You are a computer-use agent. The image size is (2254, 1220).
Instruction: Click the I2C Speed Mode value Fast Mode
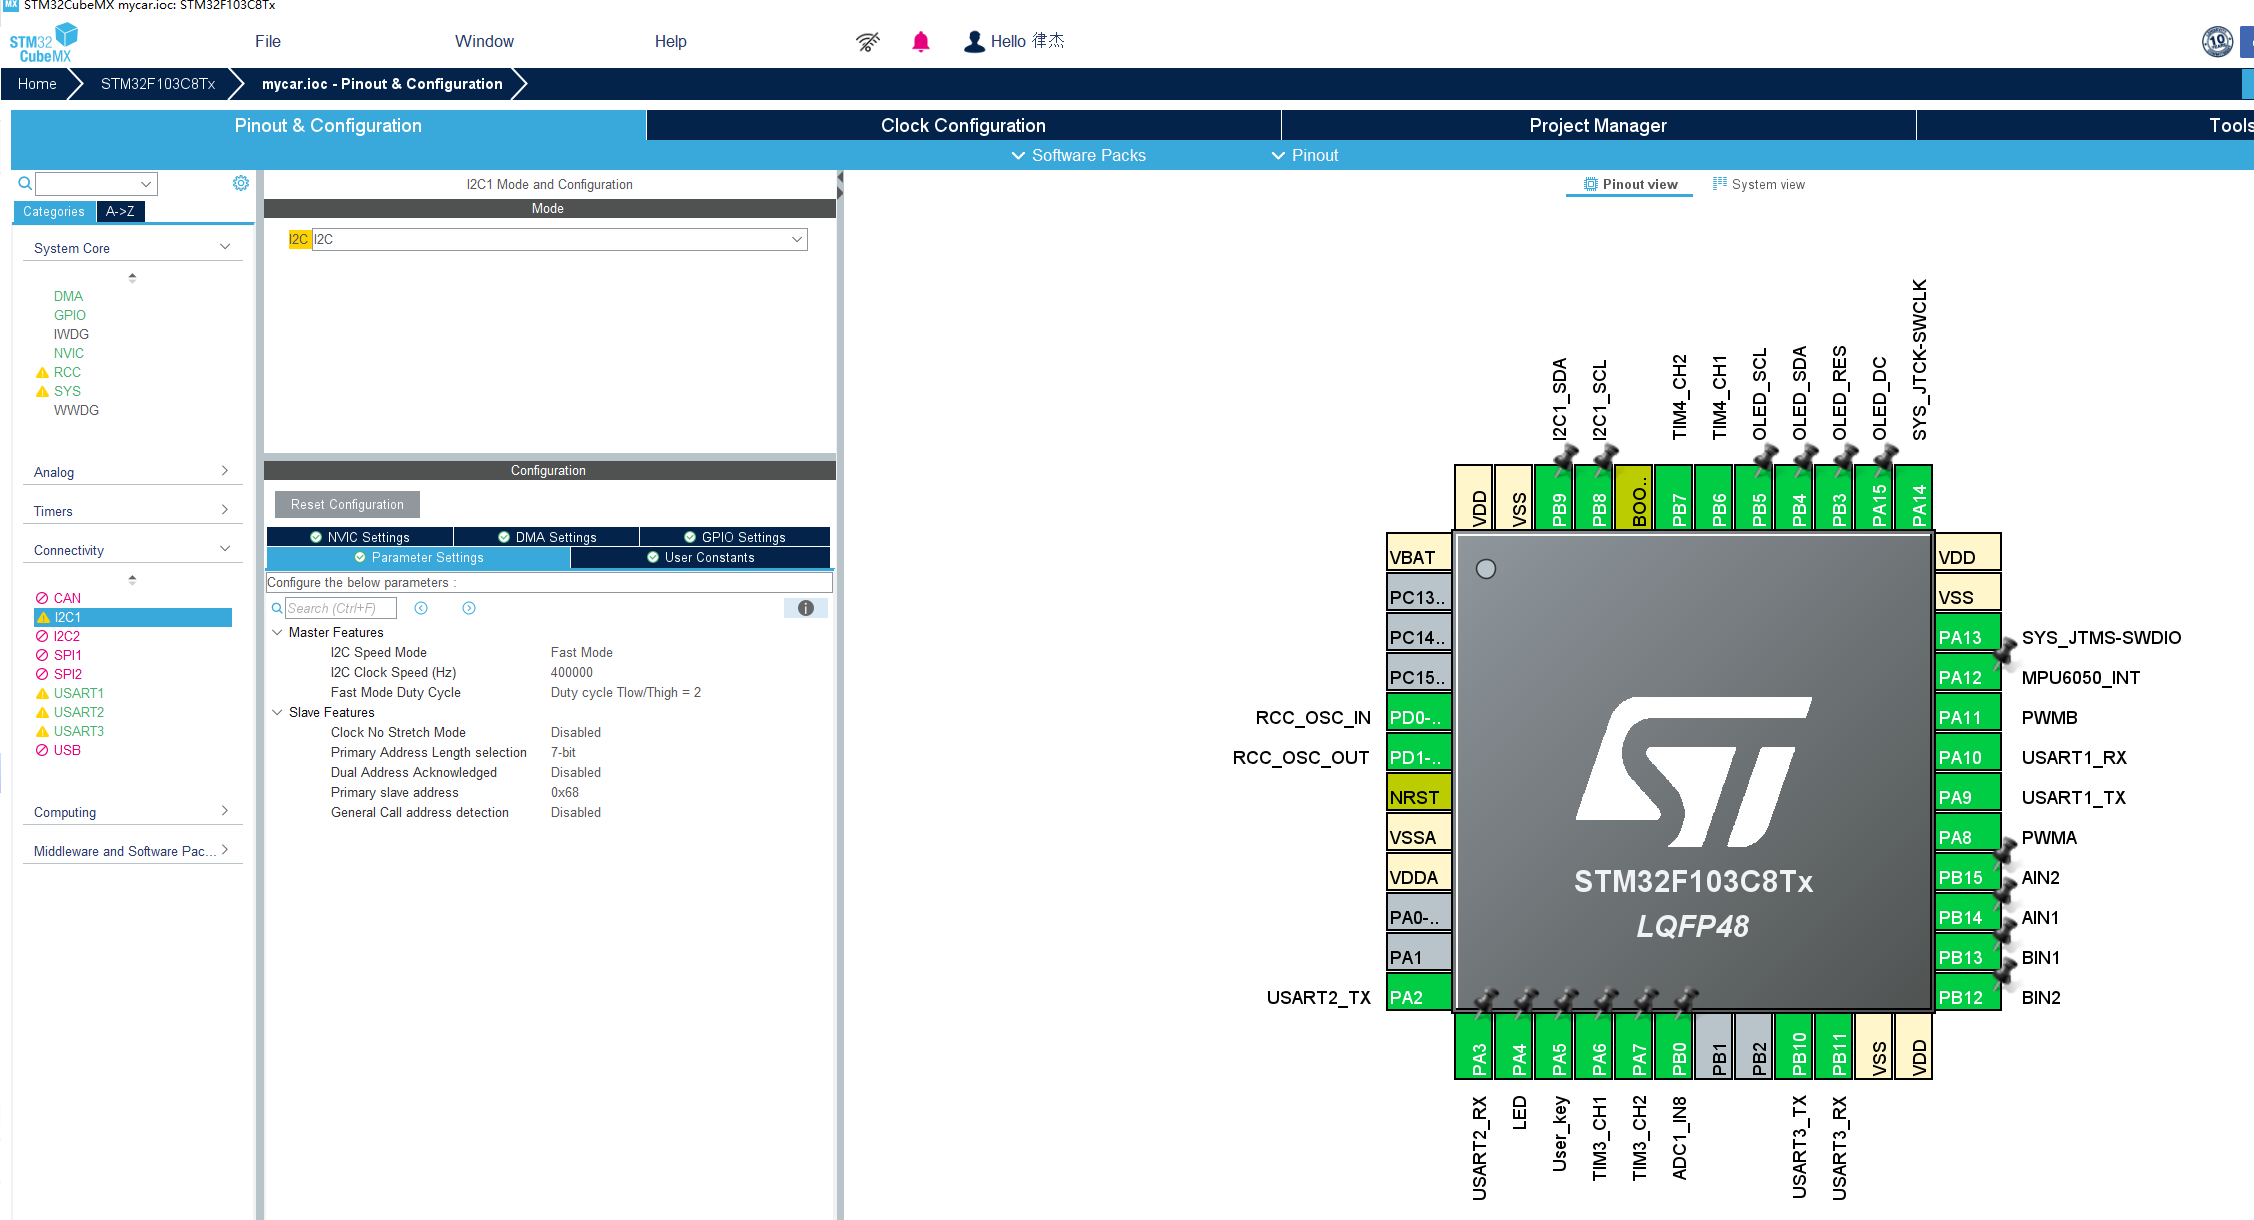[582, 652]
